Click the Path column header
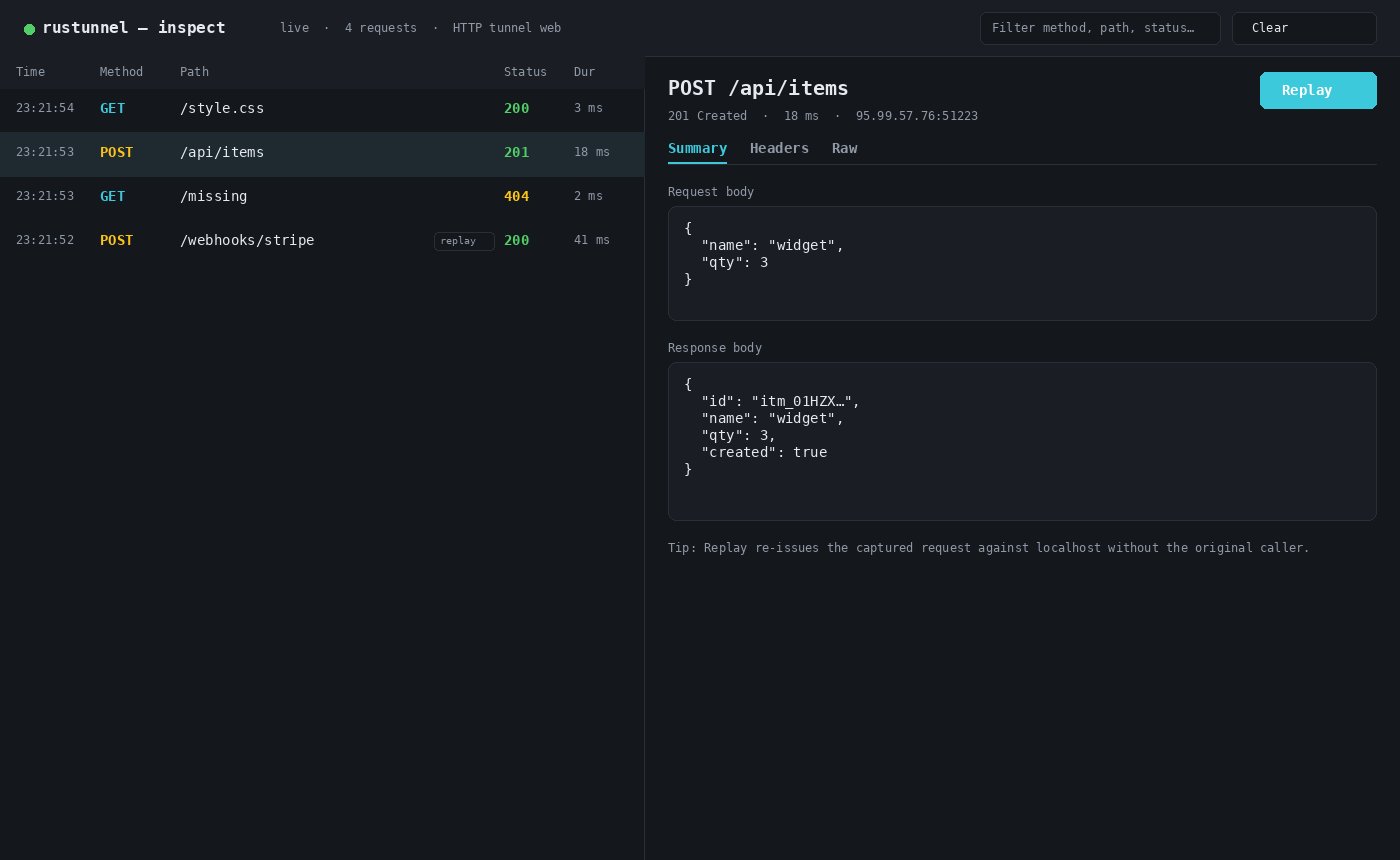Image resolution: width=1400 pixels, height=860 pixels. click(x=194, y=72)
